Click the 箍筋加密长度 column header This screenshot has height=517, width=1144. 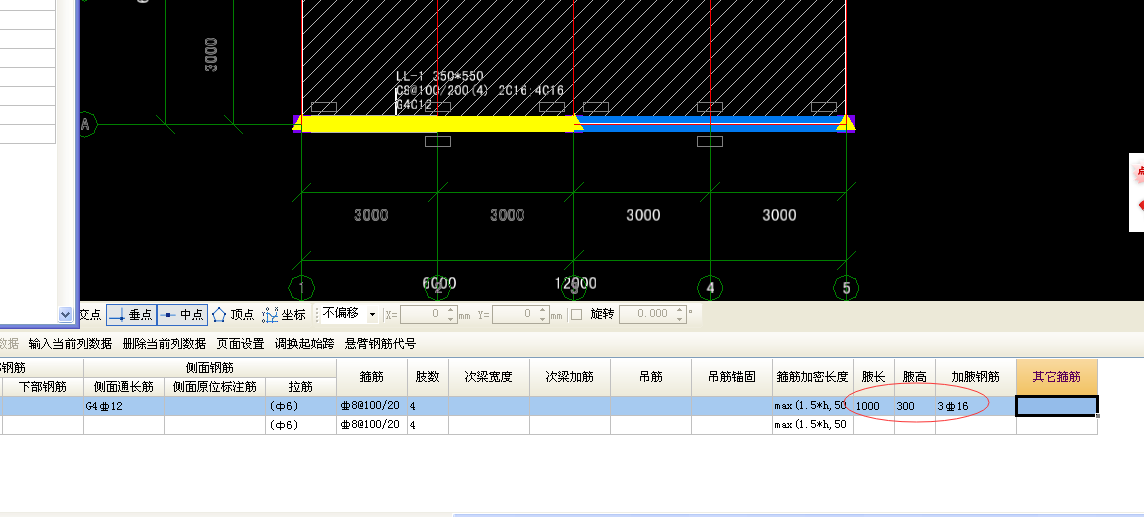pos(812,377)
